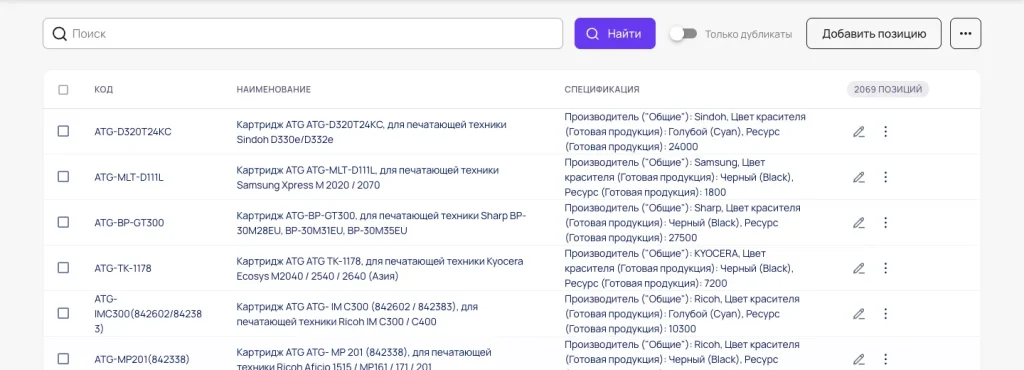Screen dimensions: 1024x370
Task: Select the checkbox for ATG-D320T24KC
Action: [63, 131]
